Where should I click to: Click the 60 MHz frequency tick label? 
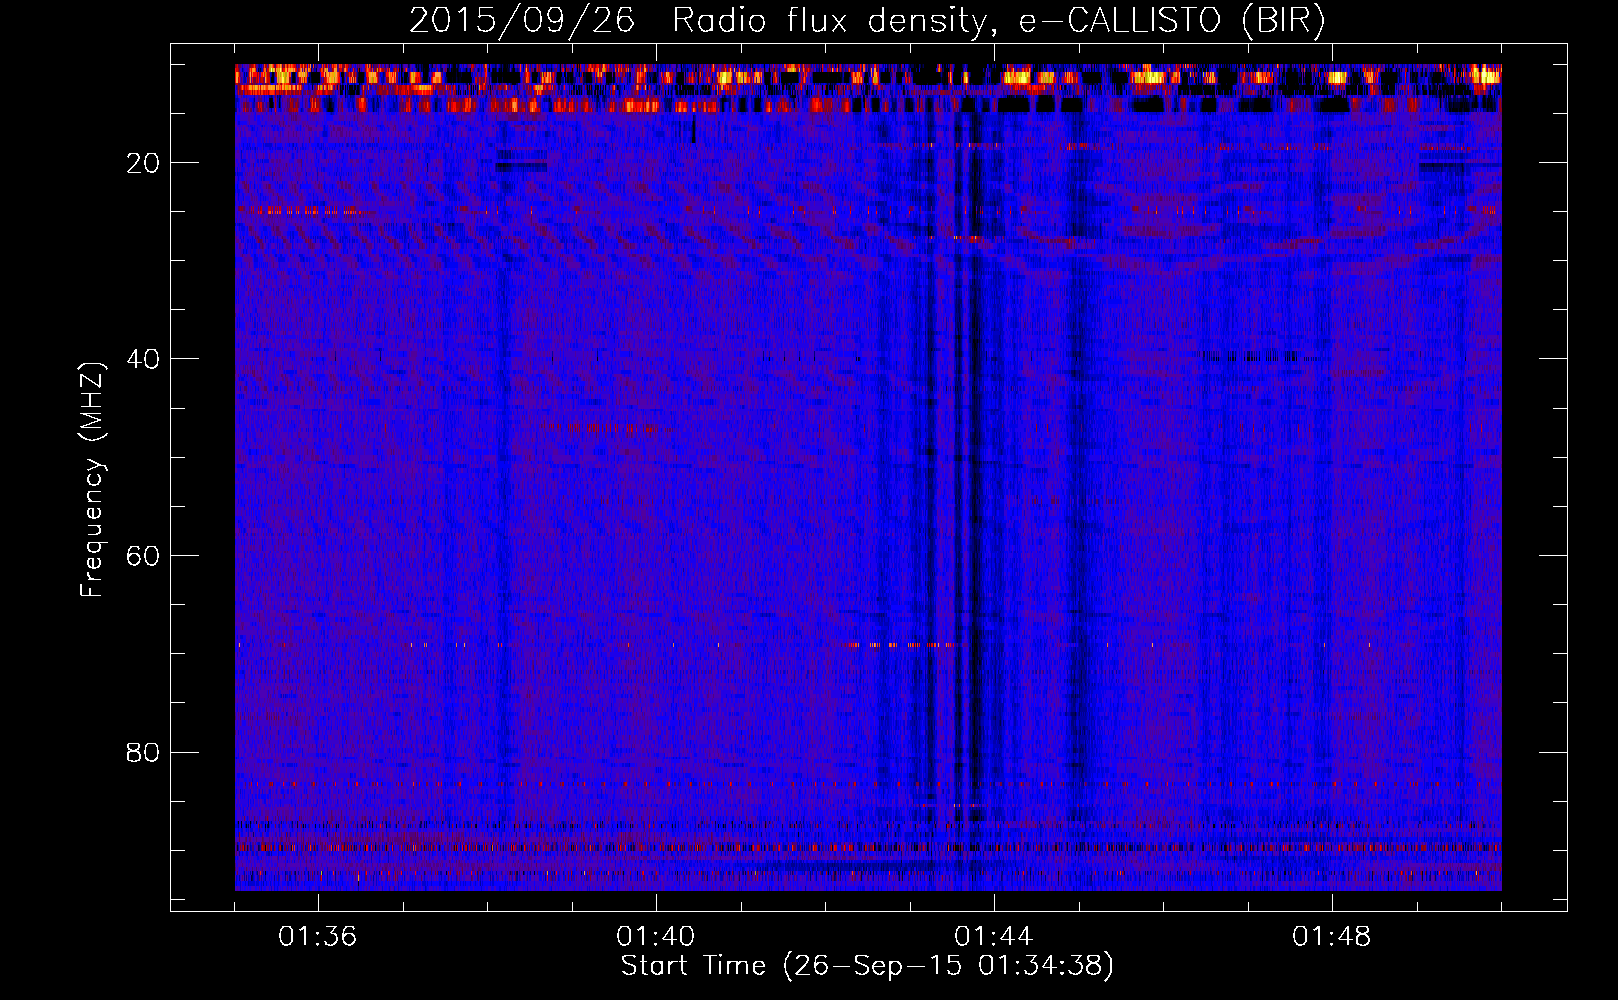tap(144, 556)
